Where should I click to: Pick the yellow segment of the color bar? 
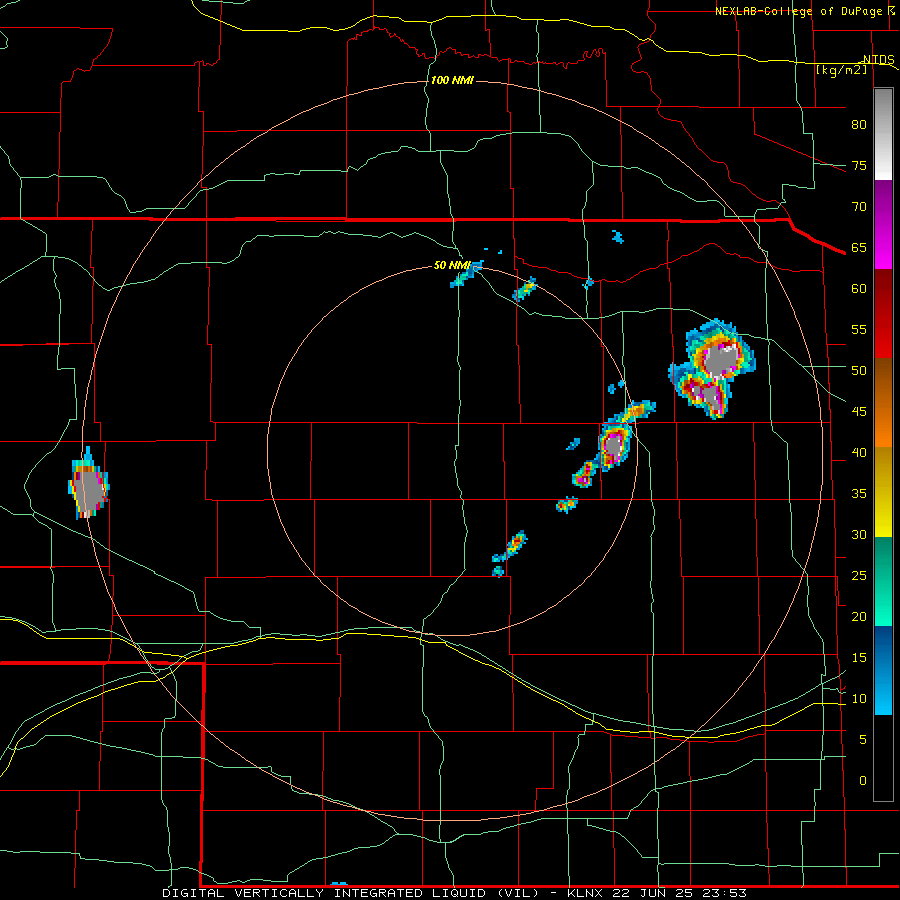pos(883,492)
